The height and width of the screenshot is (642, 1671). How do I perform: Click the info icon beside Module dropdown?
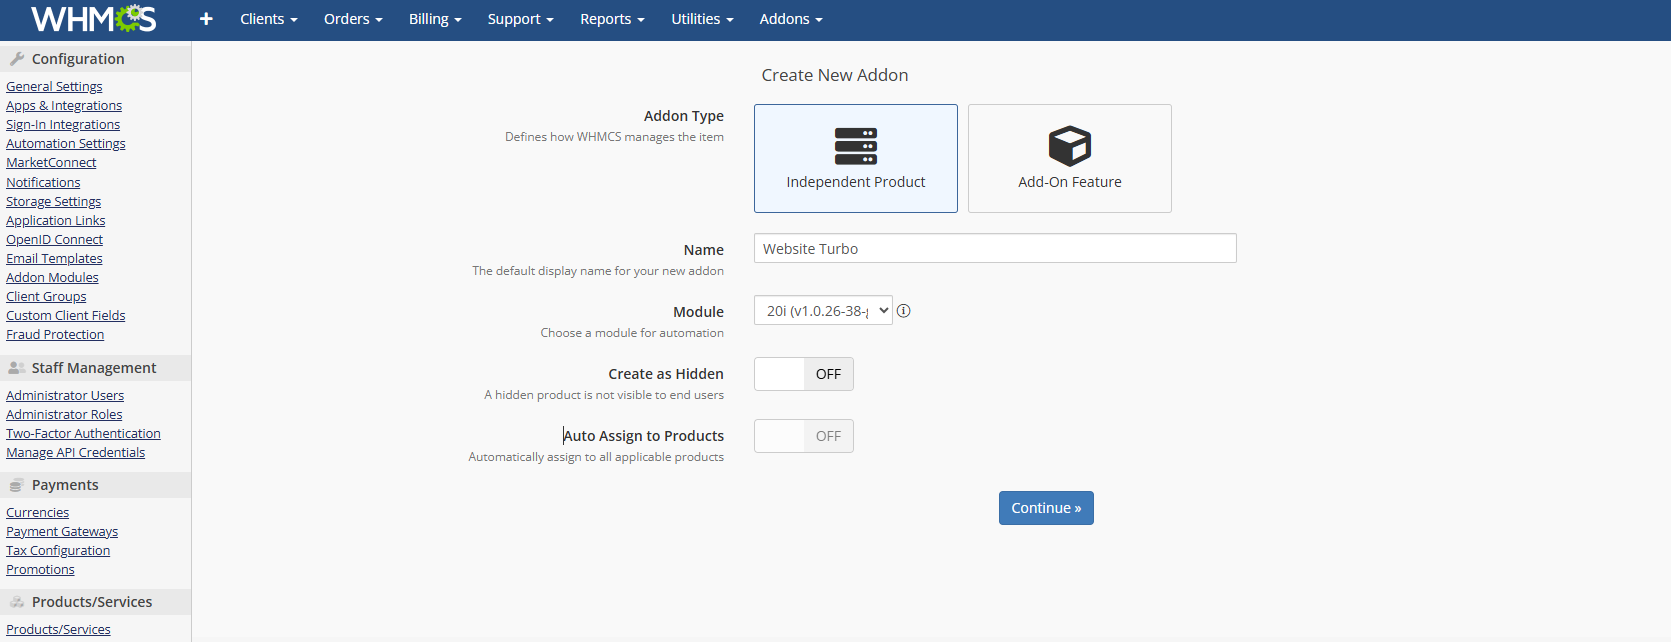(904, 311)
